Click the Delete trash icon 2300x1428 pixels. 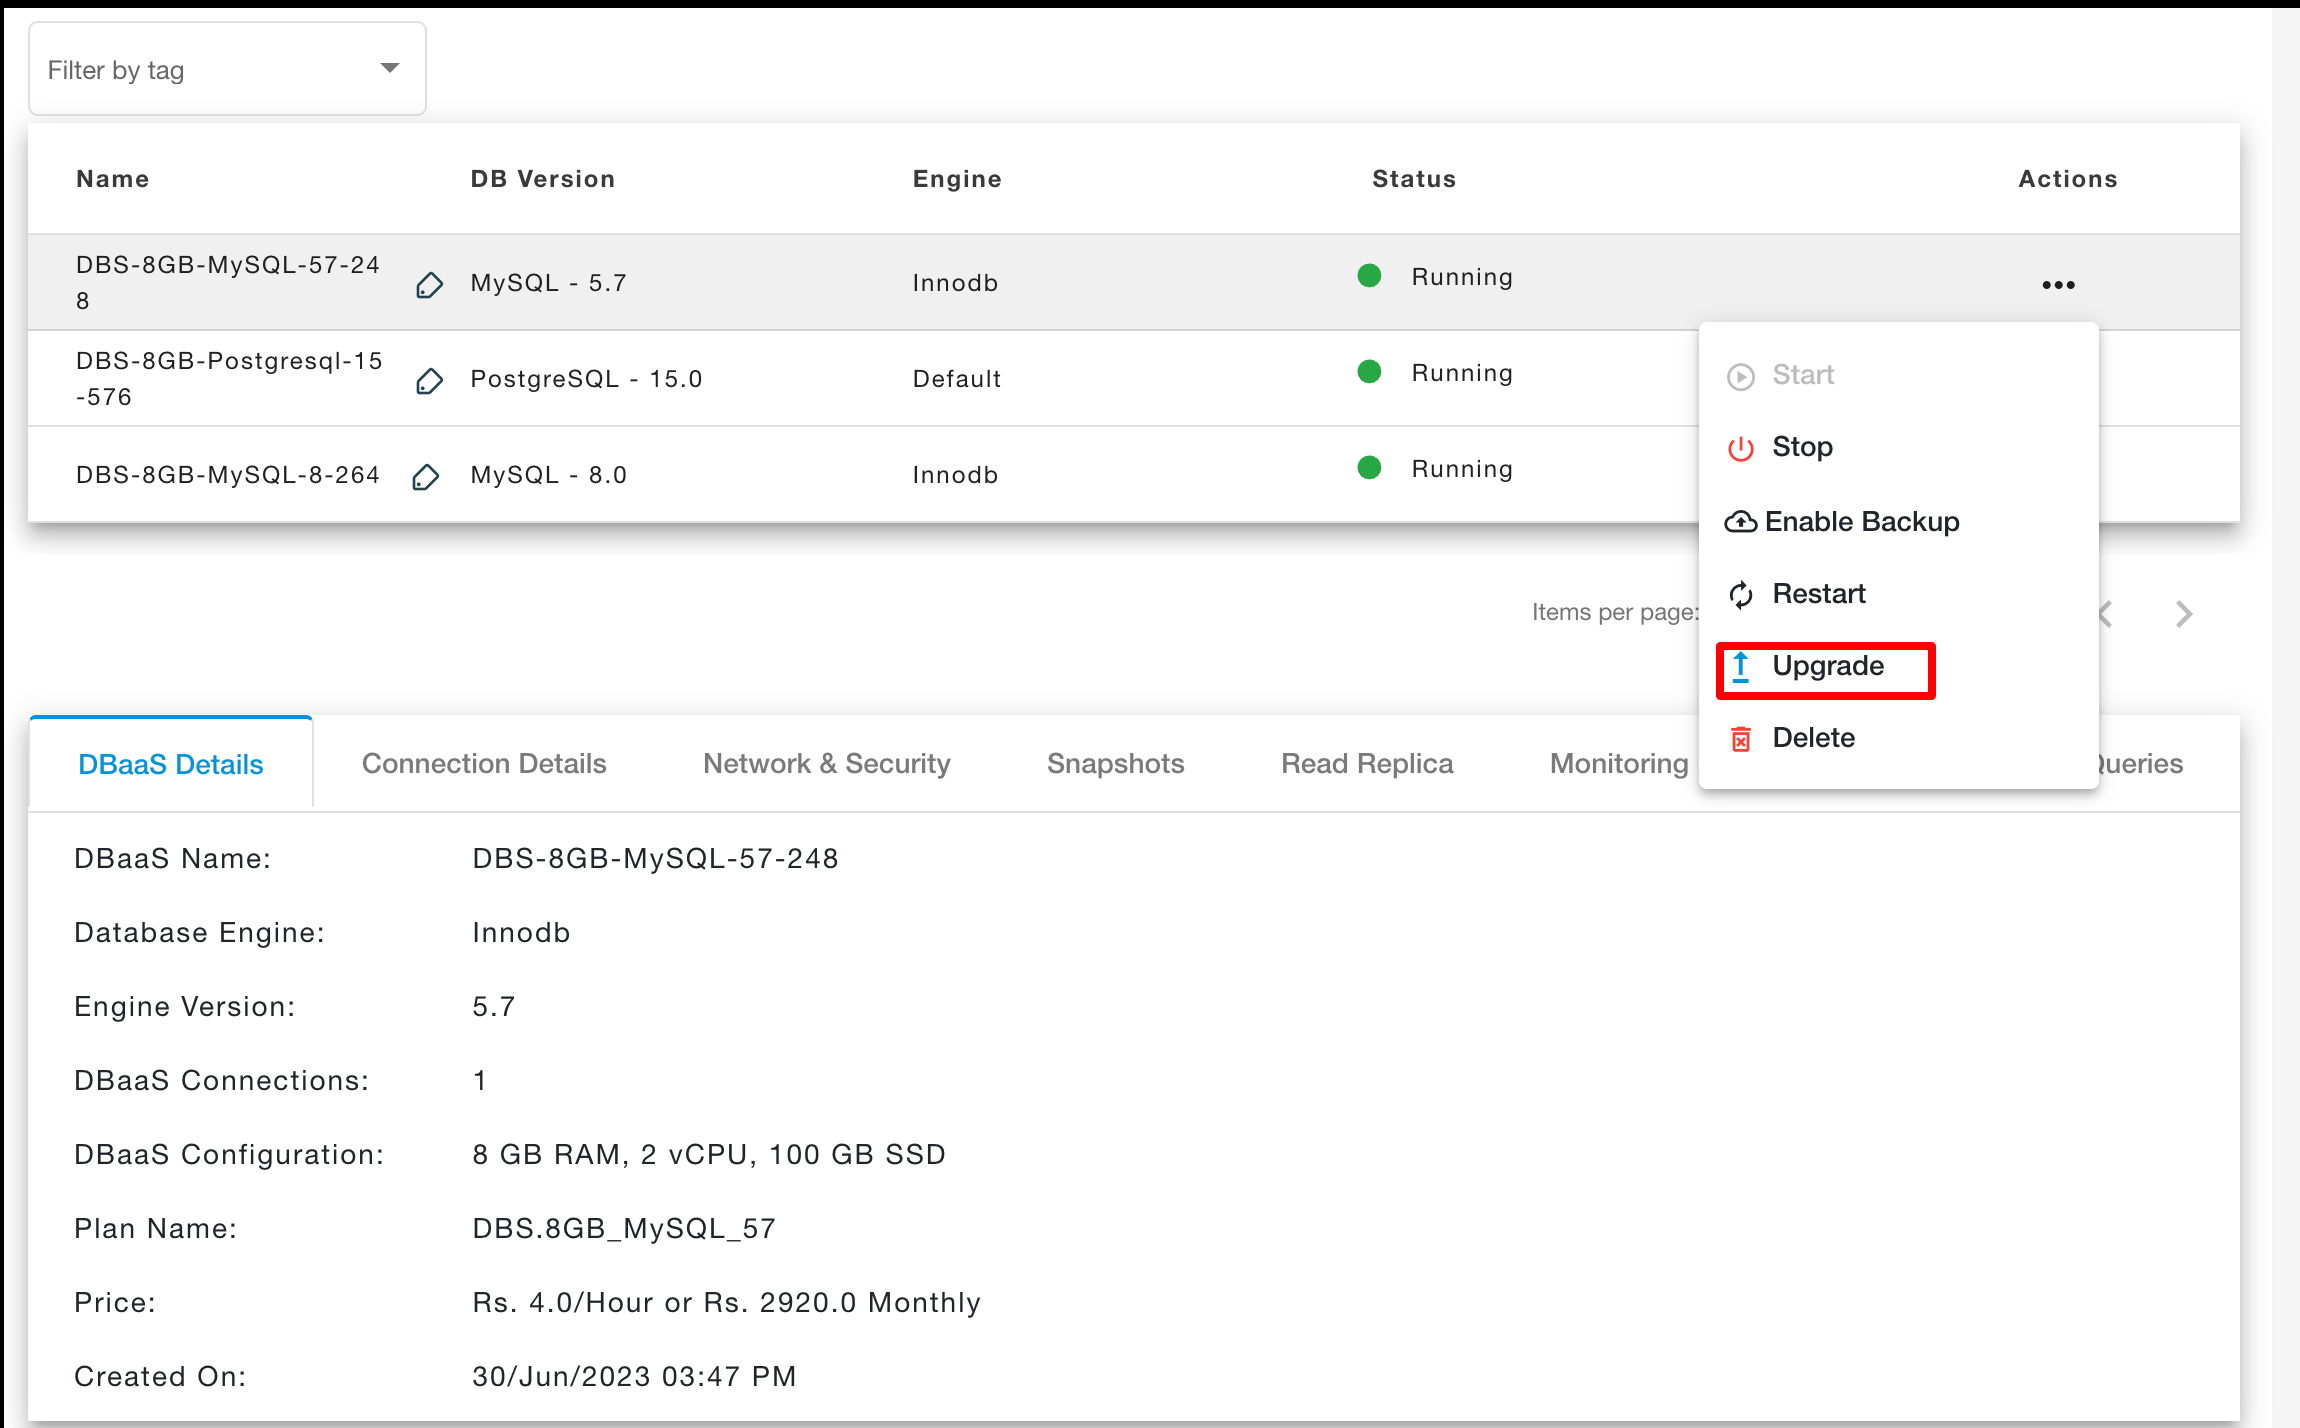pyautogui.click(x=1739, y=737)
